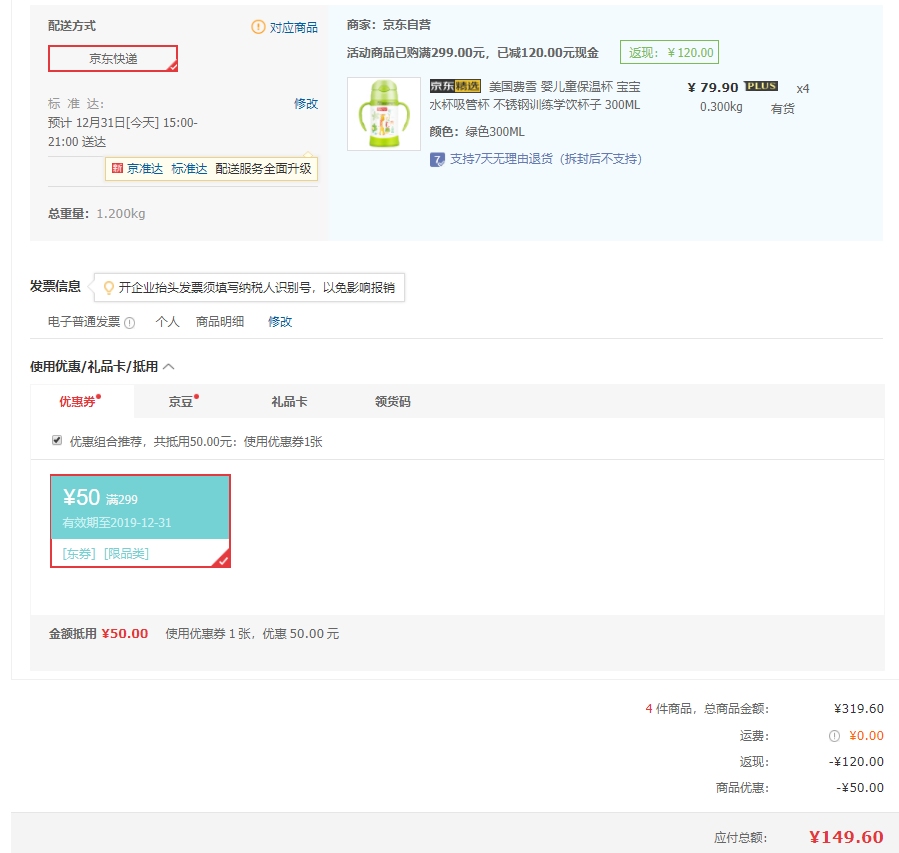Viewport: 899px width, 853px height.
Task: Select the ¥50 满299 coupon card
Action: click(x=140, y=521)
